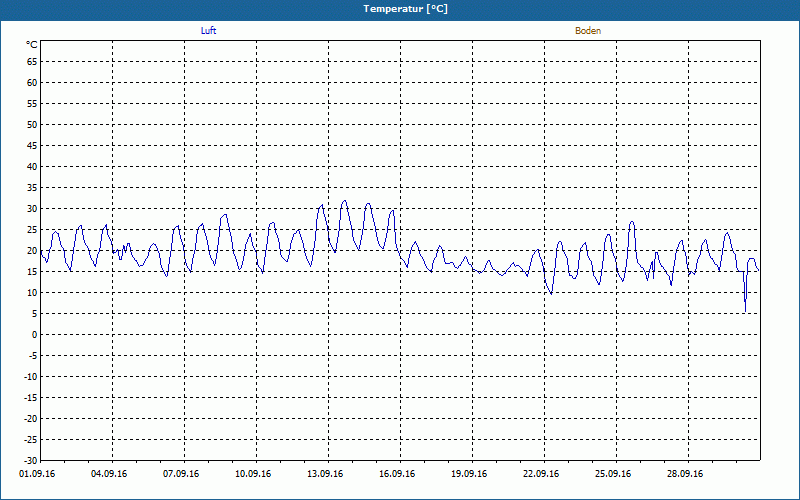Click the 01.09.16 date label
This screenshot has width=800, height=500.
pos(37,474)
